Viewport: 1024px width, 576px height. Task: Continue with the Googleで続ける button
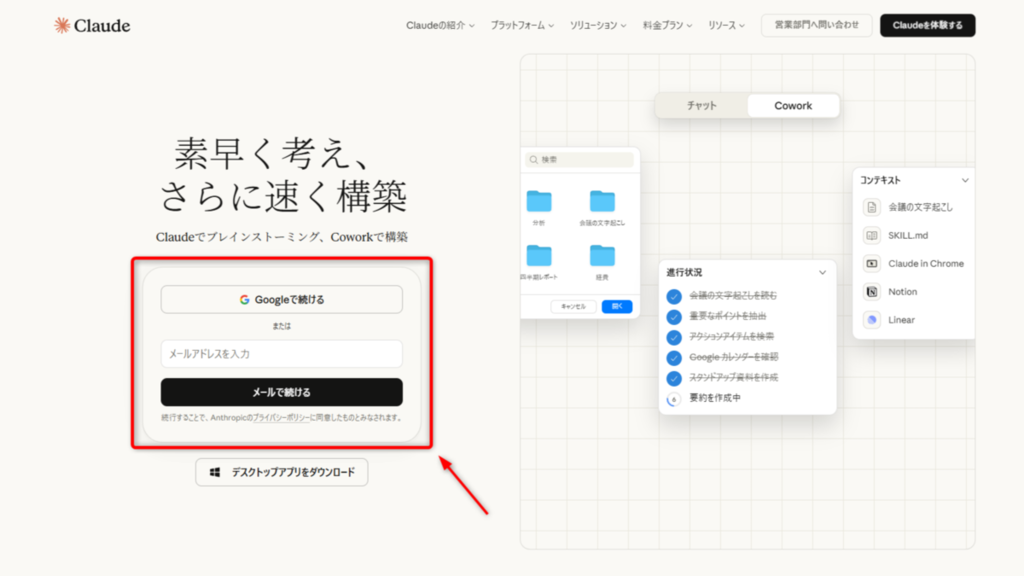(x=281, y=300)
